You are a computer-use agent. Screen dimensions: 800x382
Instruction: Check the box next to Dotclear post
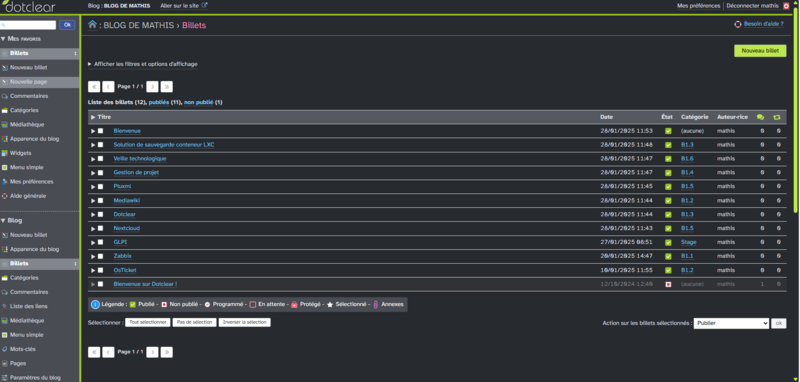tap(101, 214)
